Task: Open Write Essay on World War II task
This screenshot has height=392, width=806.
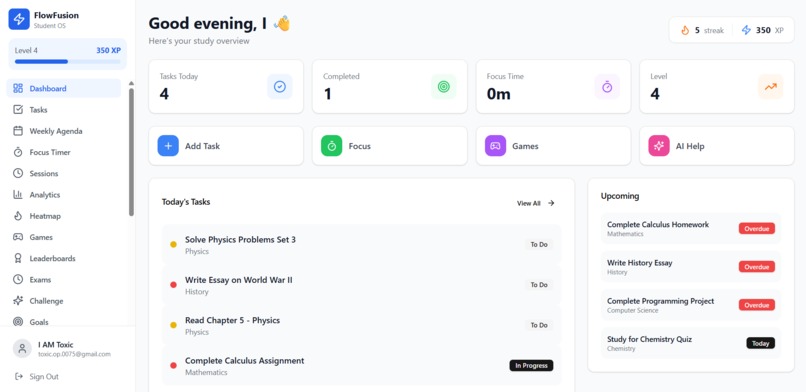Action: (x=361, y=285)
